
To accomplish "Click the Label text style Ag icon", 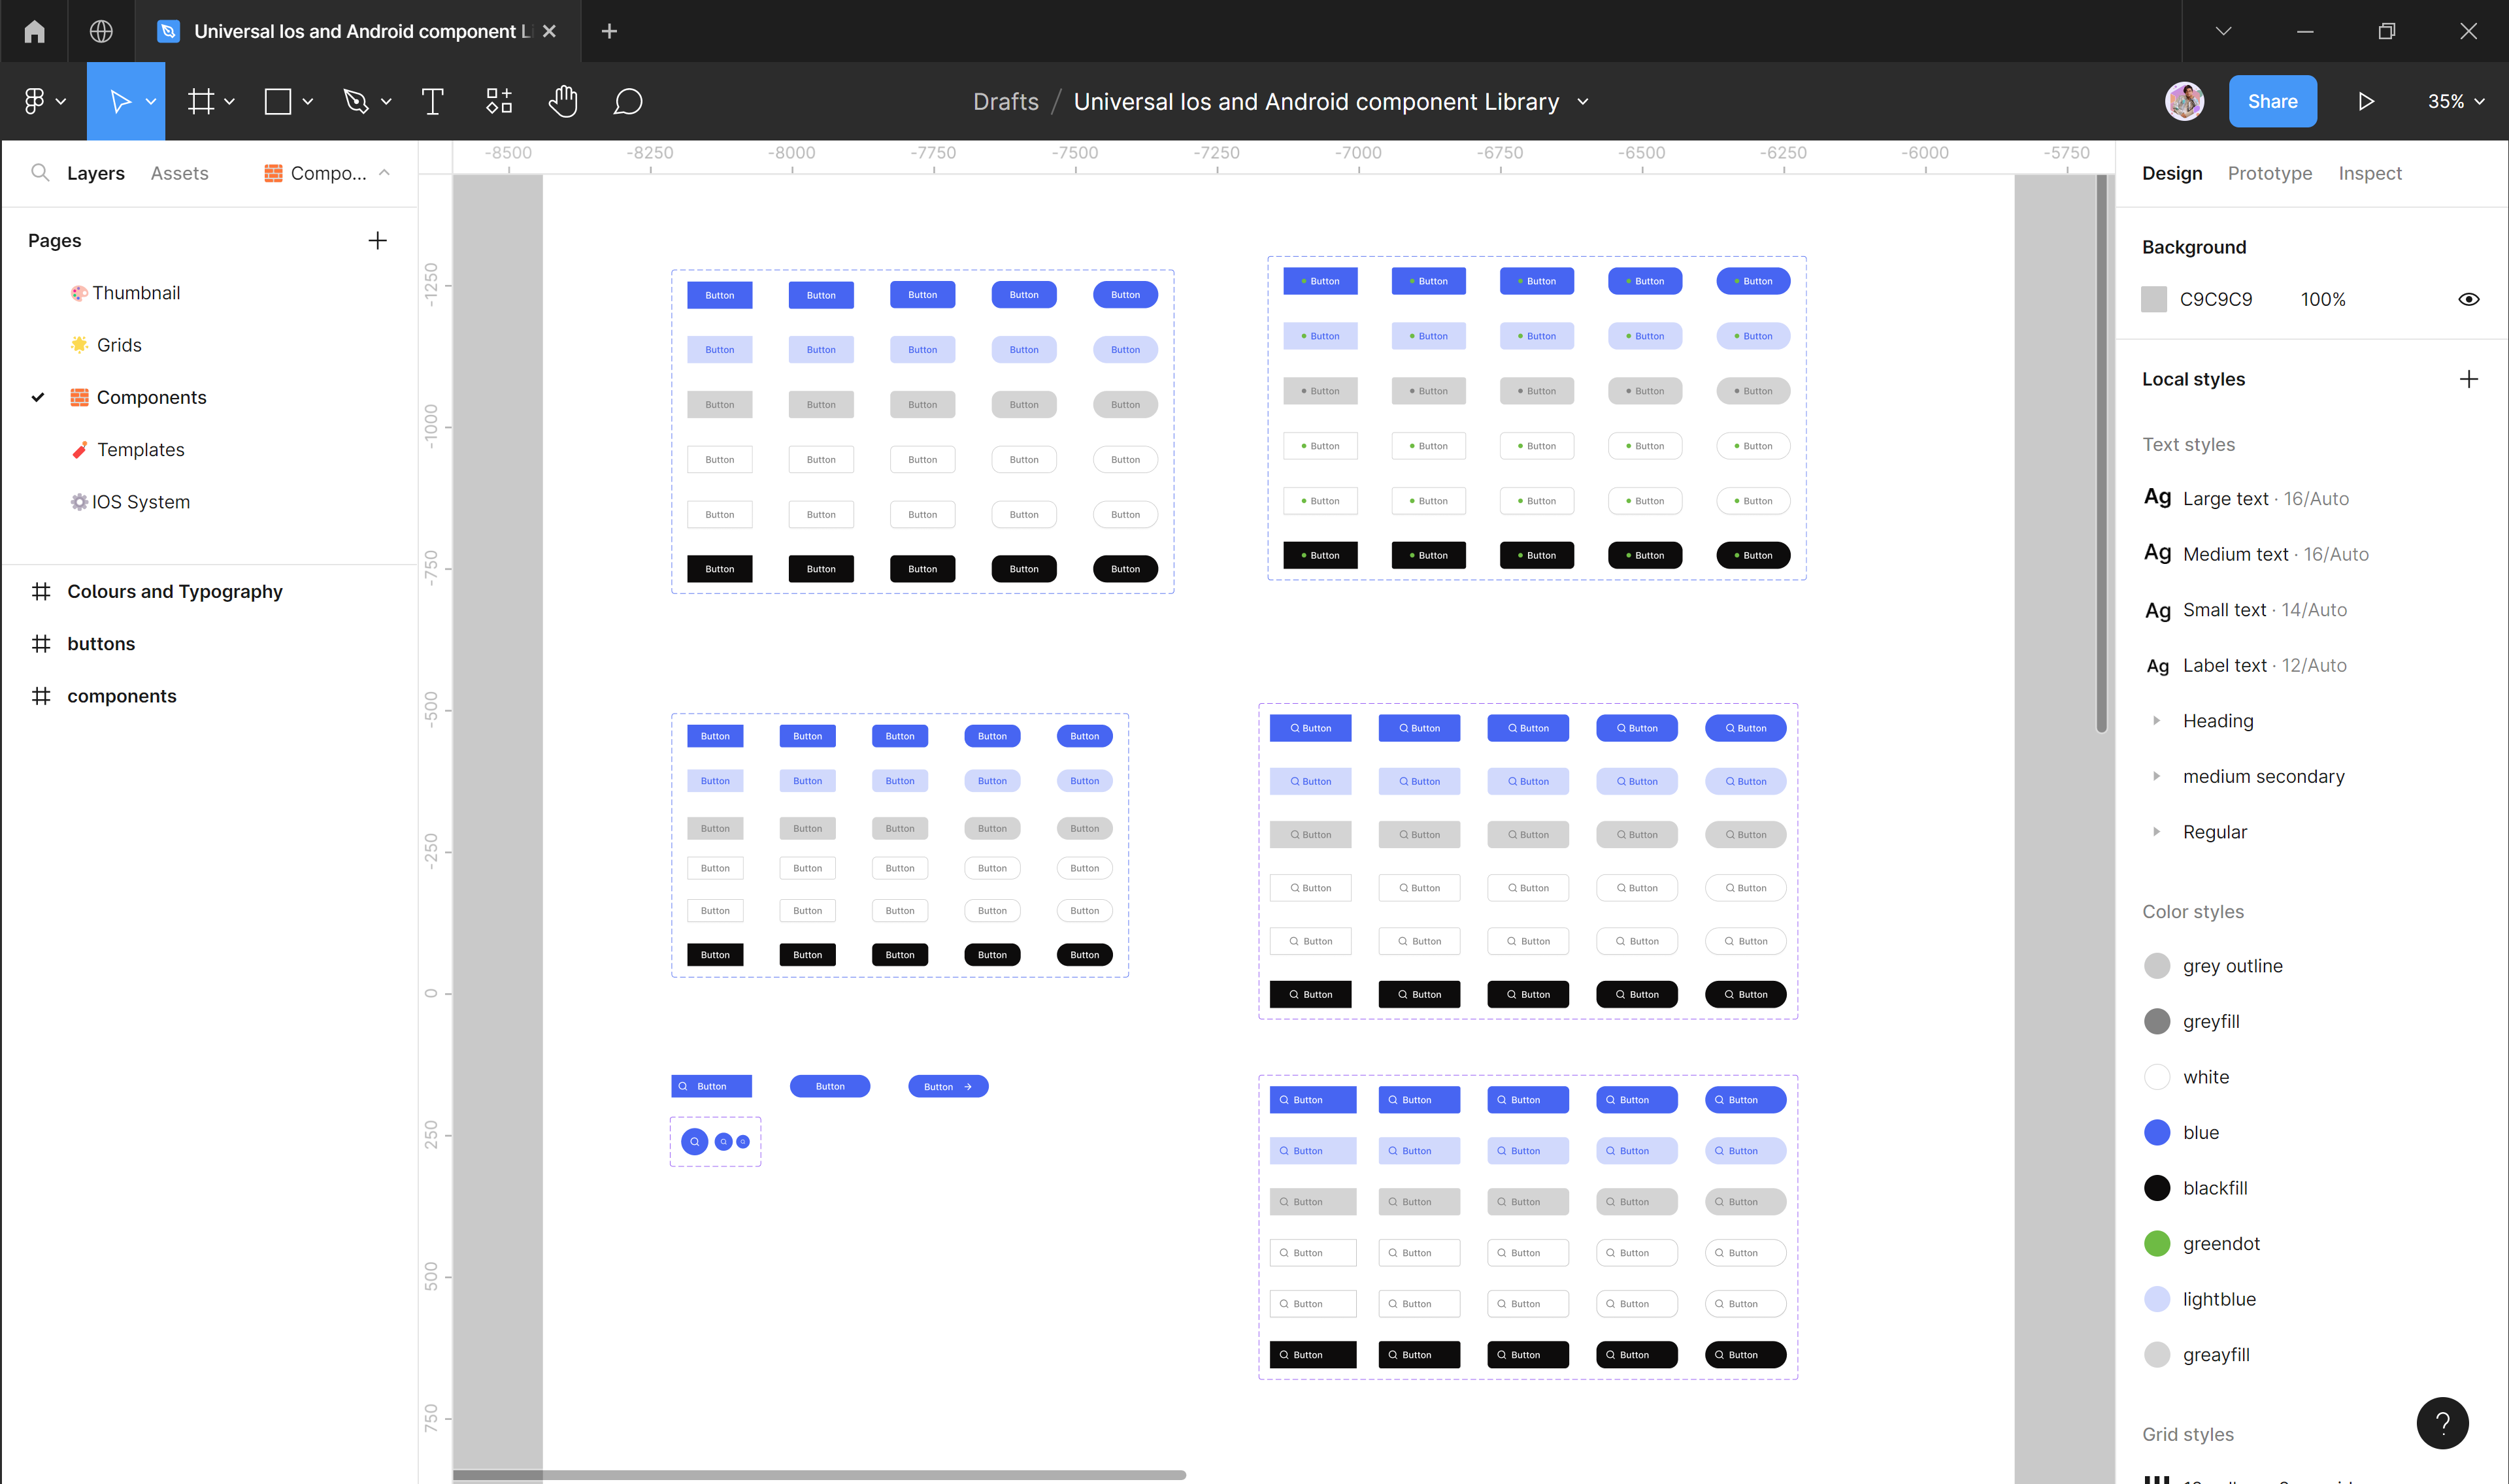I will [x=2157, y=666].
